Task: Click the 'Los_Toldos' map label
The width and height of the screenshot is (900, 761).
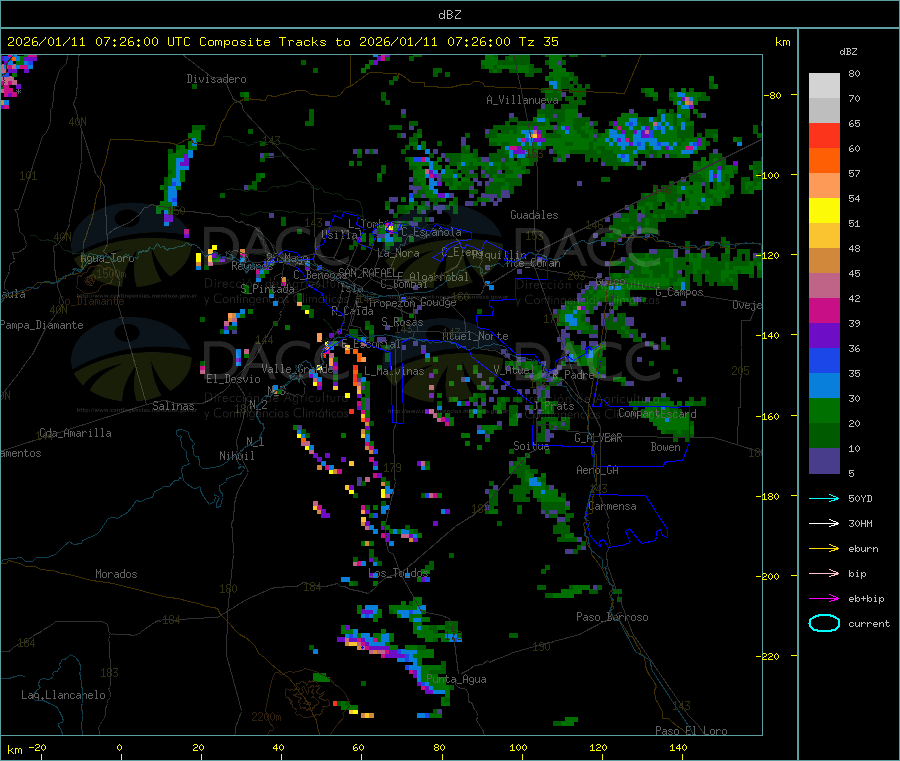Action: click(x=398, y=573)
